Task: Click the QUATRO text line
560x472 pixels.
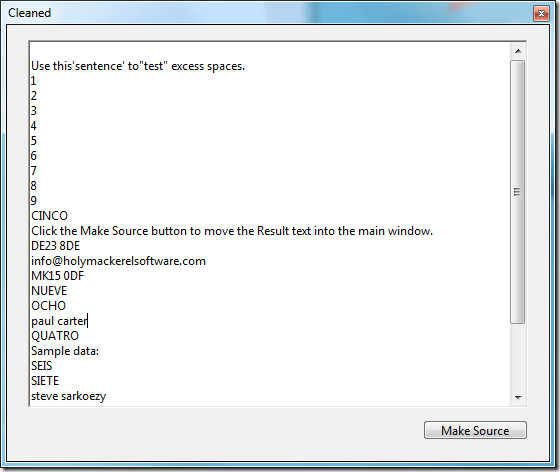Action: pyautogui.click(x=55, y=336)
